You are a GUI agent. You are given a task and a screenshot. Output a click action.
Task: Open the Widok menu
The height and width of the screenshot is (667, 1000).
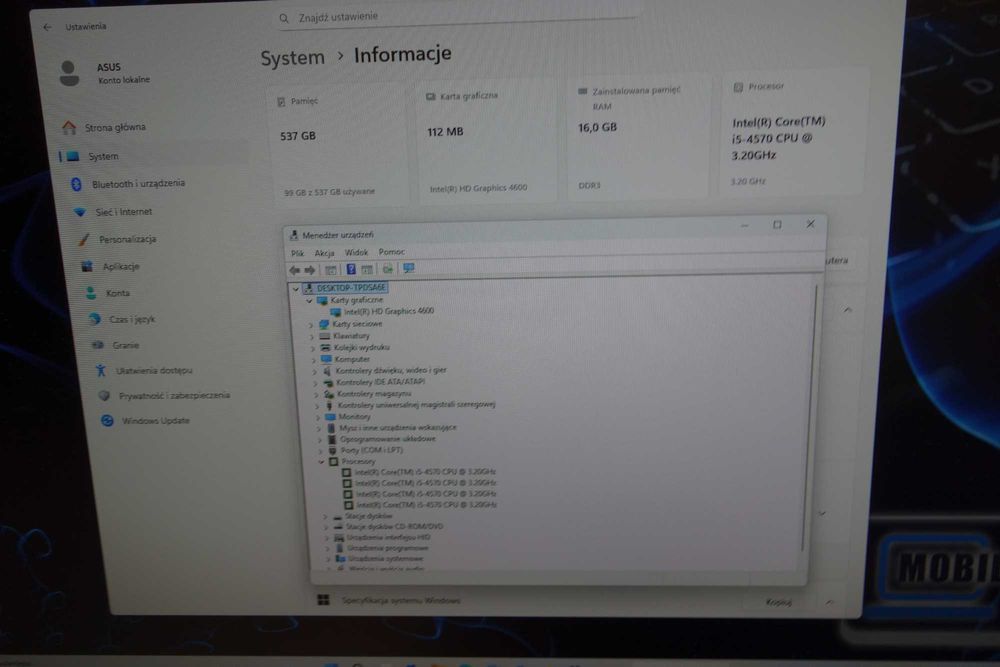(356, 253)
